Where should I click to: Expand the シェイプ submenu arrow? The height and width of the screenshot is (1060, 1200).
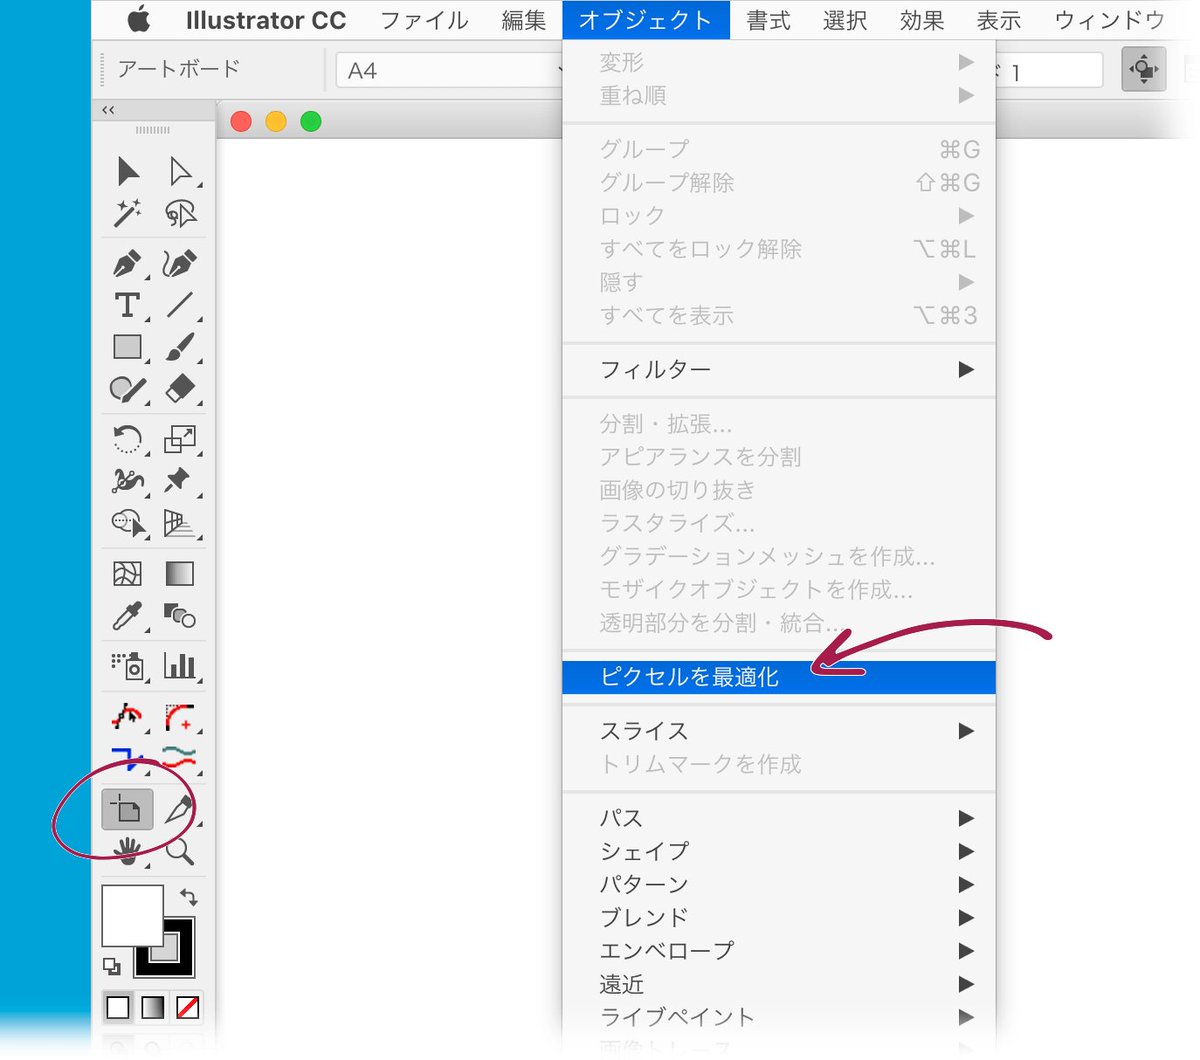(966, 851)
